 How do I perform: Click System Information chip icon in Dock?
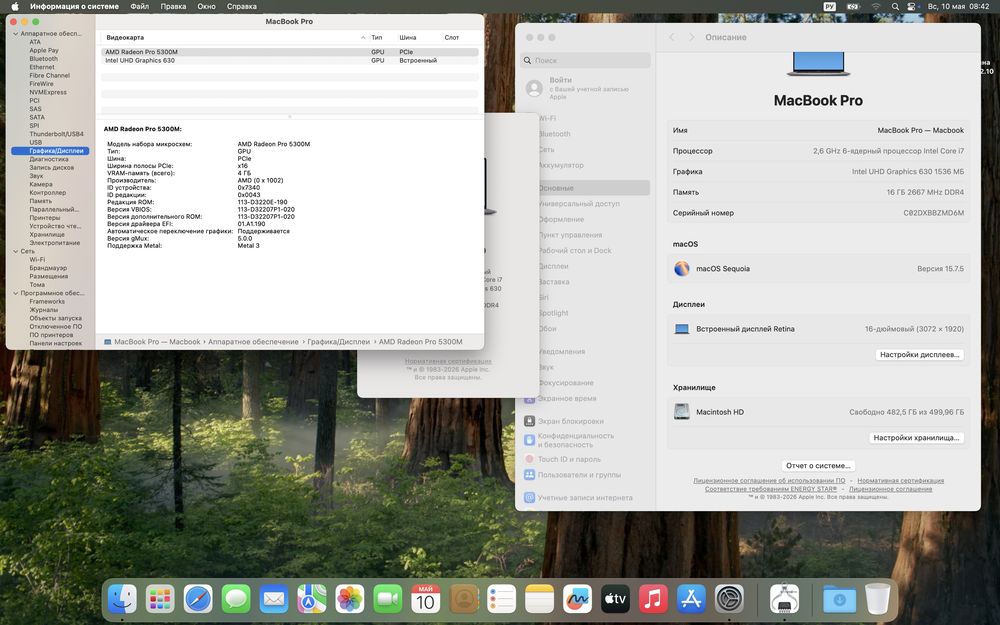[784, 599]
